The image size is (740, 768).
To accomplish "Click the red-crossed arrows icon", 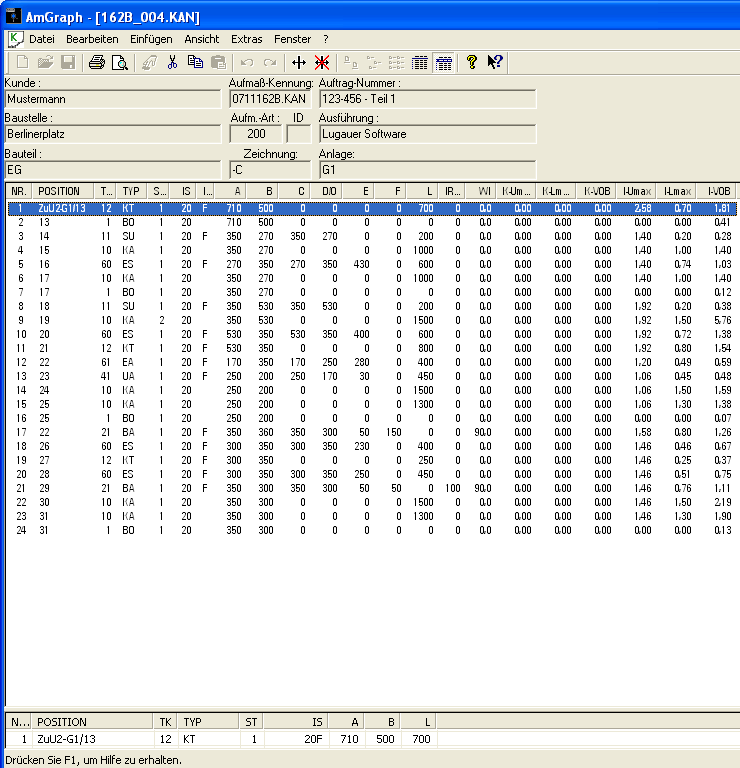I will (x=322, y=62).
